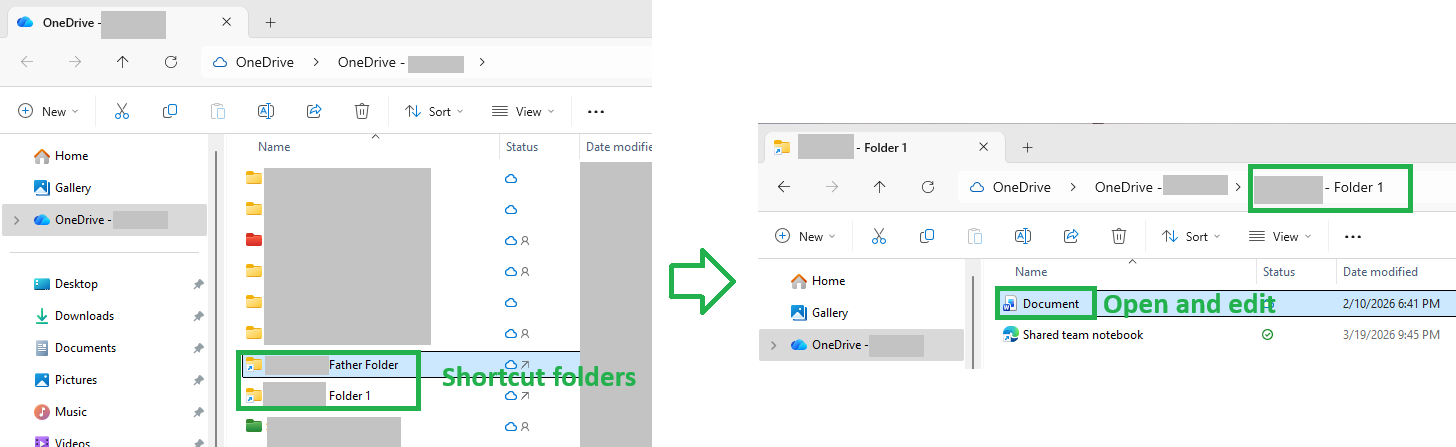1456x447 pixels.
Task: Click the Rename icon in left window toolbar
Action: 266,111
